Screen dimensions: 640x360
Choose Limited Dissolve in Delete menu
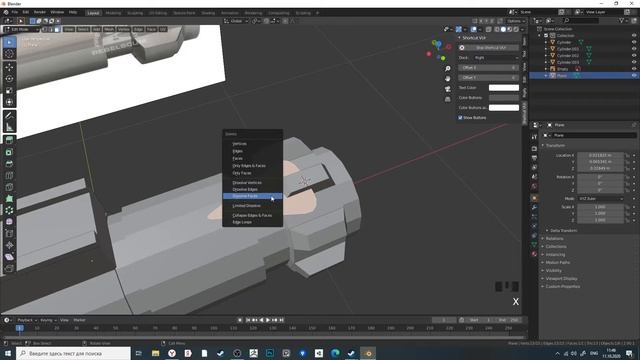coord(253,206)
